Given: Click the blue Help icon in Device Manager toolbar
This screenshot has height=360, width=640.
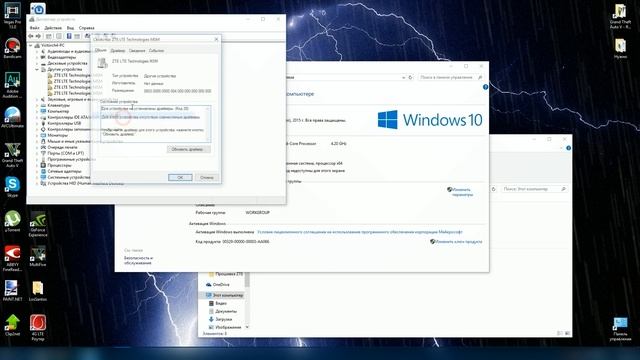Looking at the screenshot, I should pyautogui.click(x=69, y=36).
